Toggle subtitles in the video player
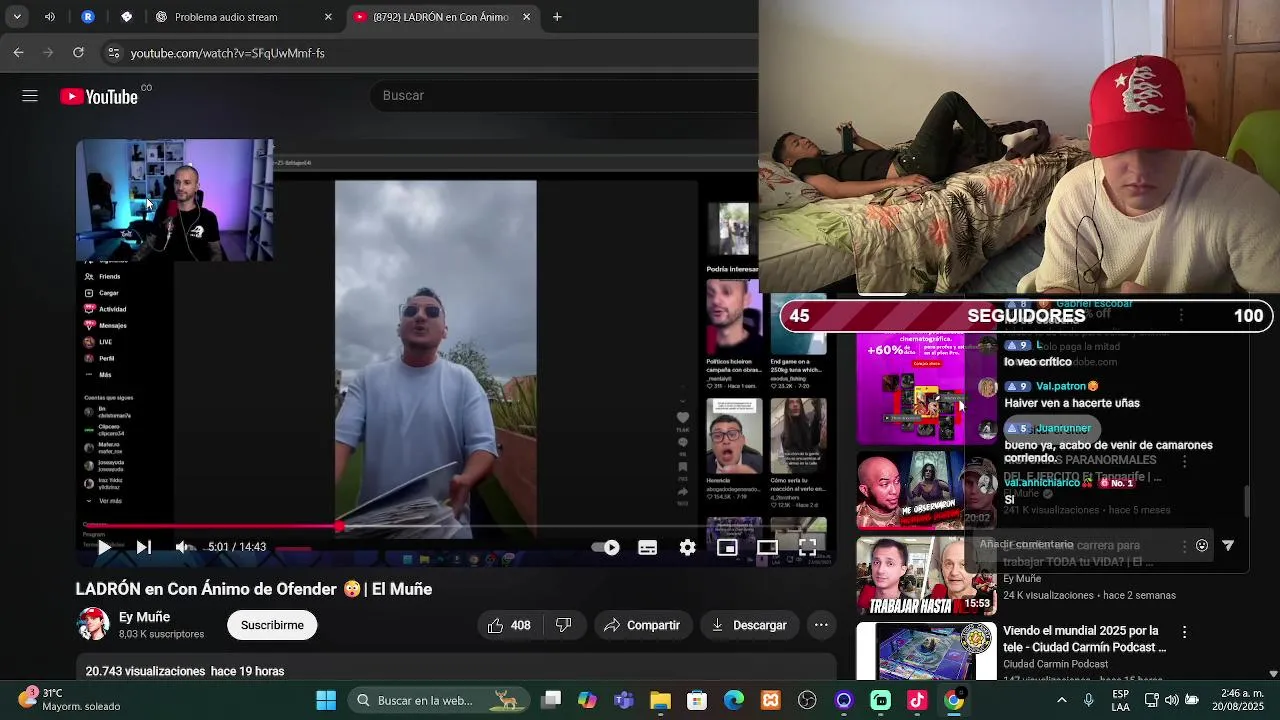 (x=647, y=547)
